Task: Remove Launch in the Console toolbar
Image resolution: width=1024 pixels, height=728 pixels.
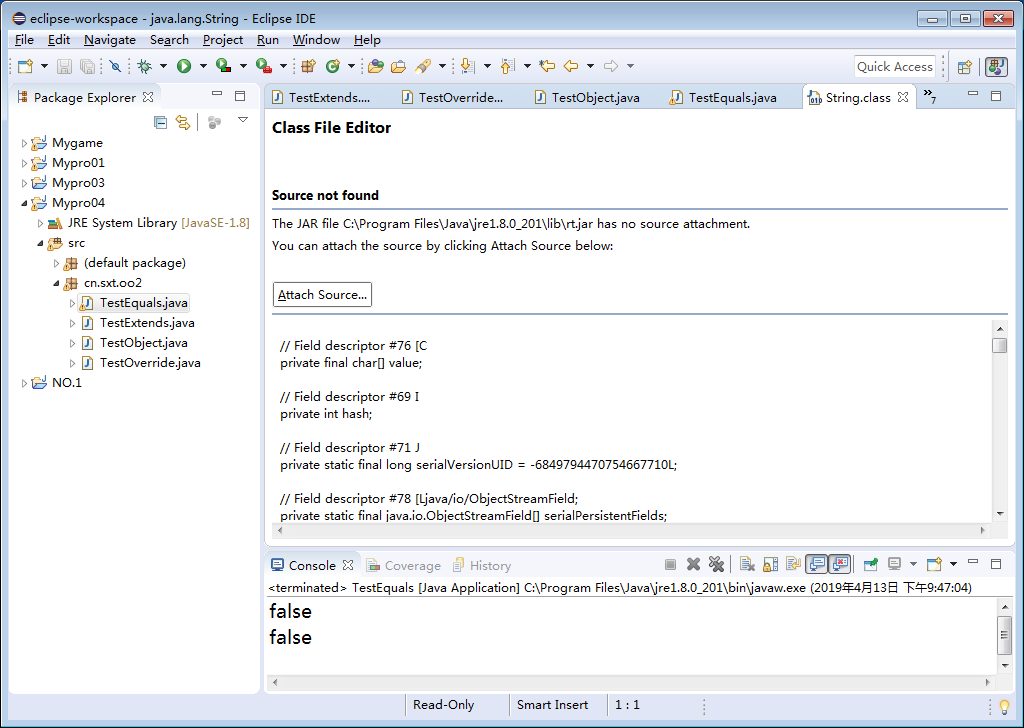Action: pos(694,564)
